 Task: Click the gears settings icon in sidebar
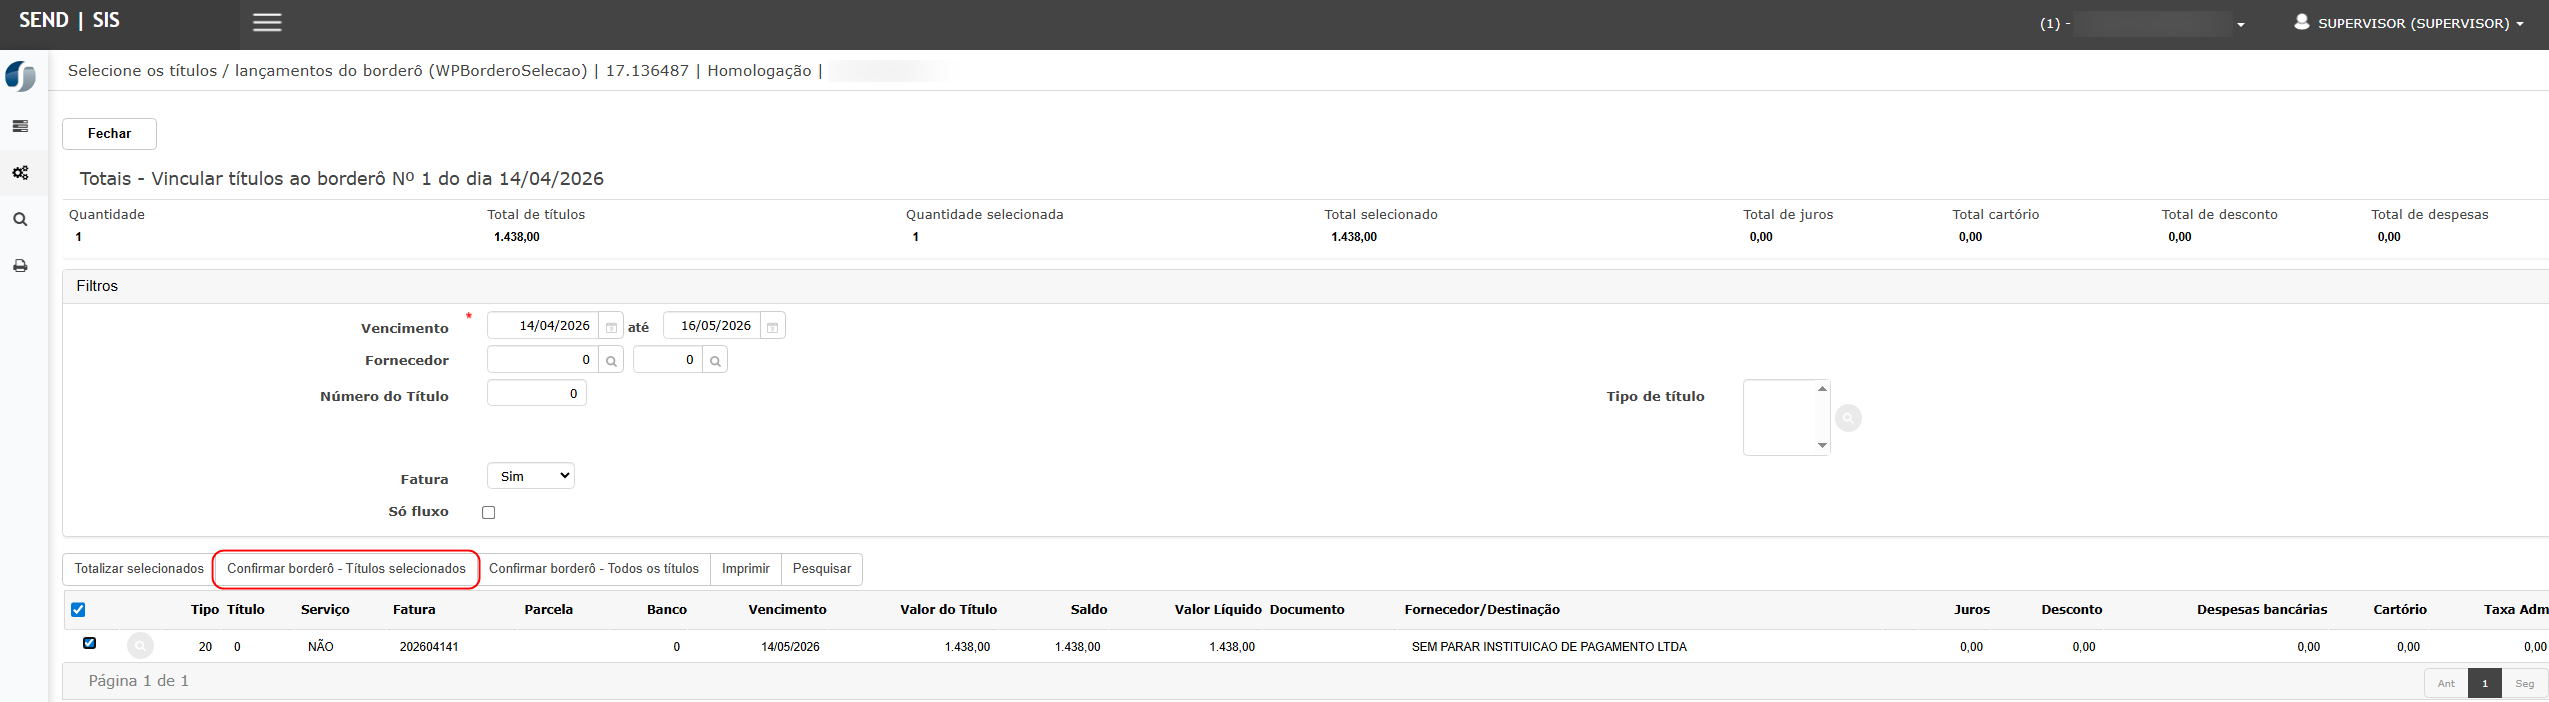pos(20,173)
